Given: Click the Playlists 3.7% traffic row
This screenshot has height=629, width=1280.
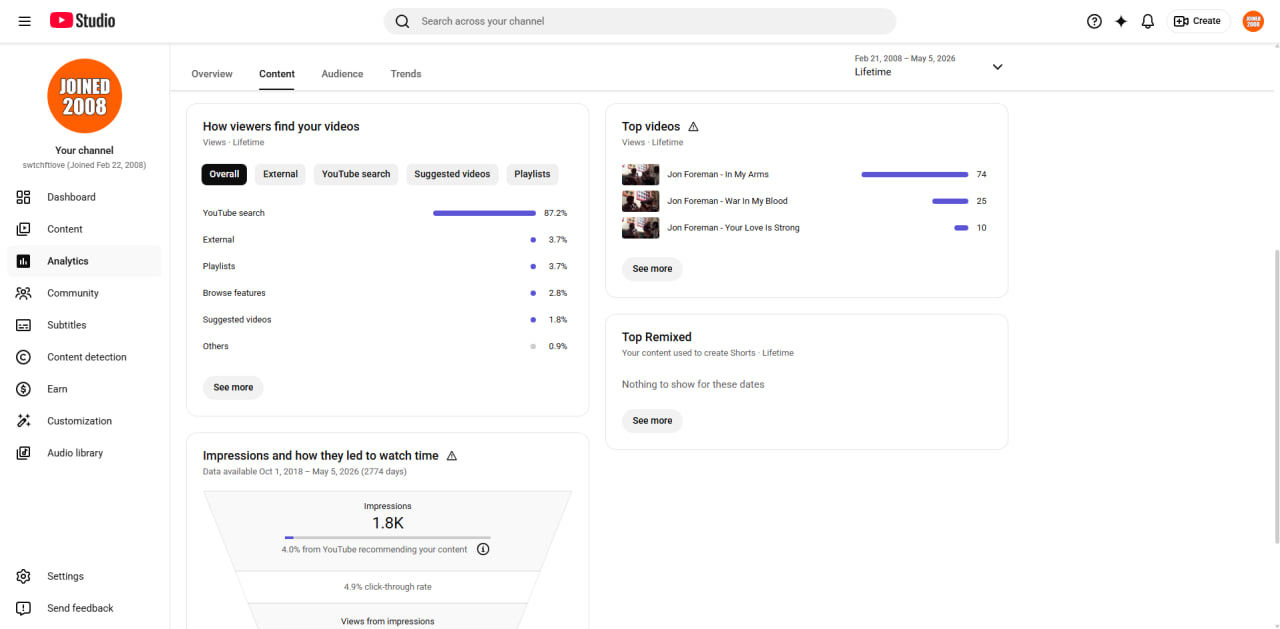Looking at the screenshot, I should 385,266.
